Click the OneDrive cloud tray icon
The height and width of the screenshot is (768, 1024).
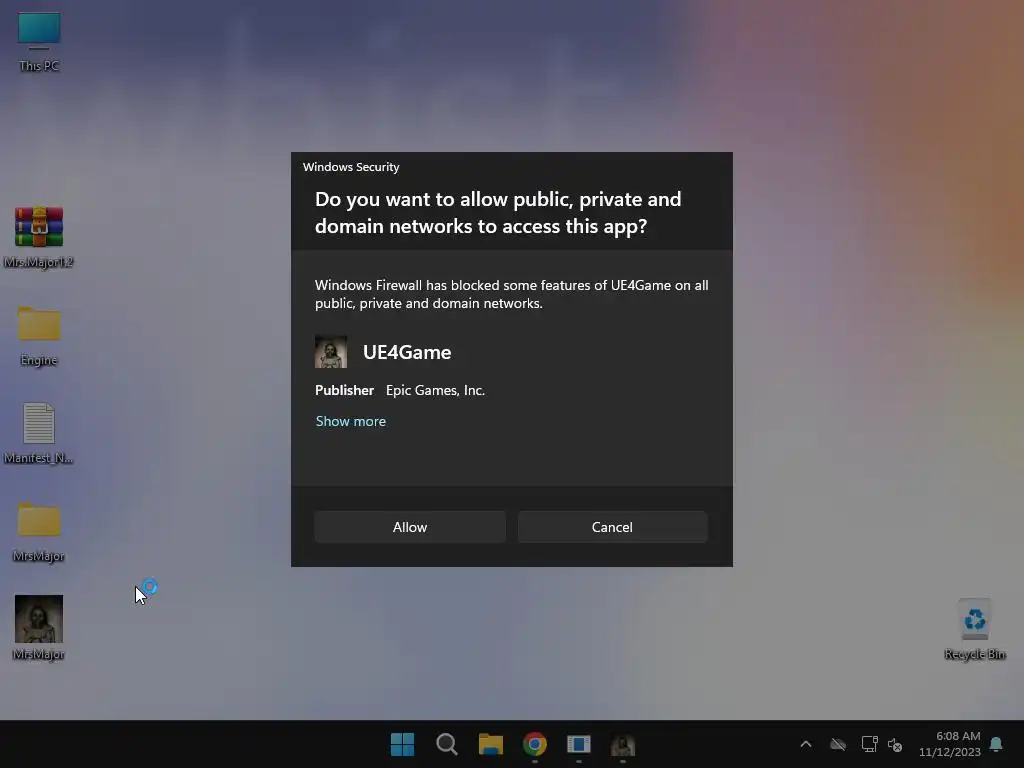point(838,744)
